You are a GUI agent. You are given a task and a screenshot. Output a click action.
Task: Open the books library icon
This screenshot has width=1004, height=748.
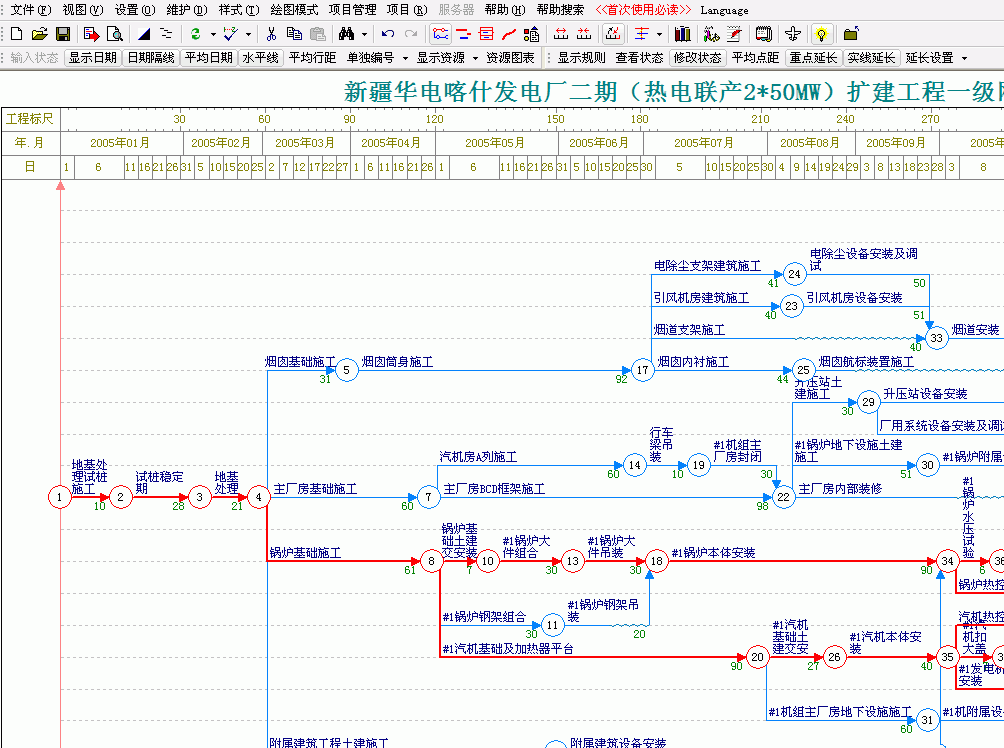683,34
